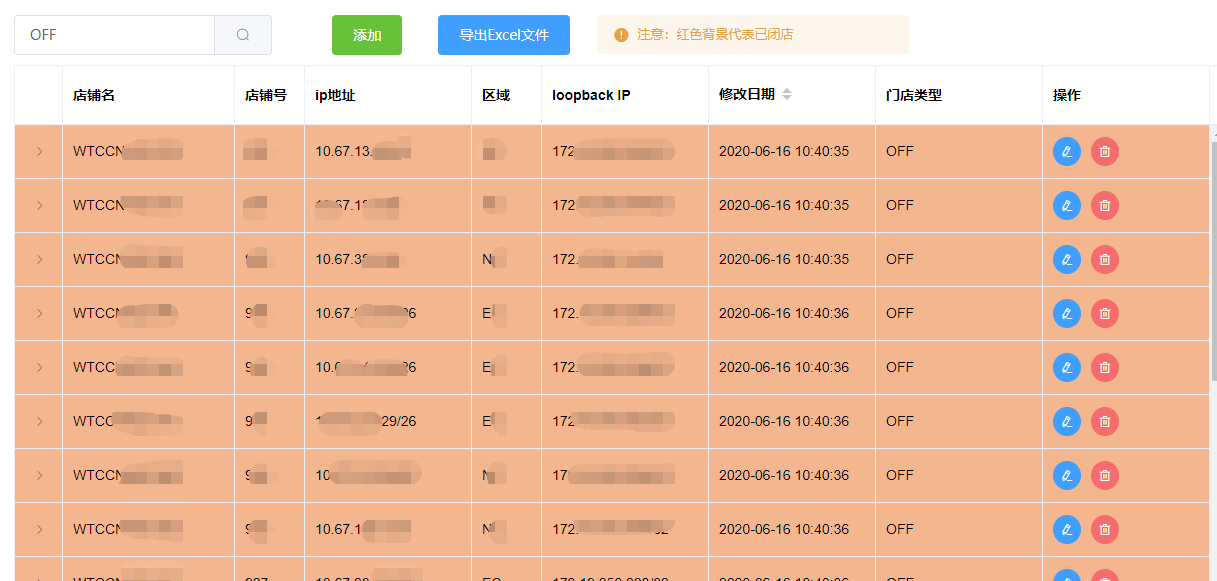Click the pencil edit icon on the second row
This screenshot has width=1217, height=581.
(1067, 205)
